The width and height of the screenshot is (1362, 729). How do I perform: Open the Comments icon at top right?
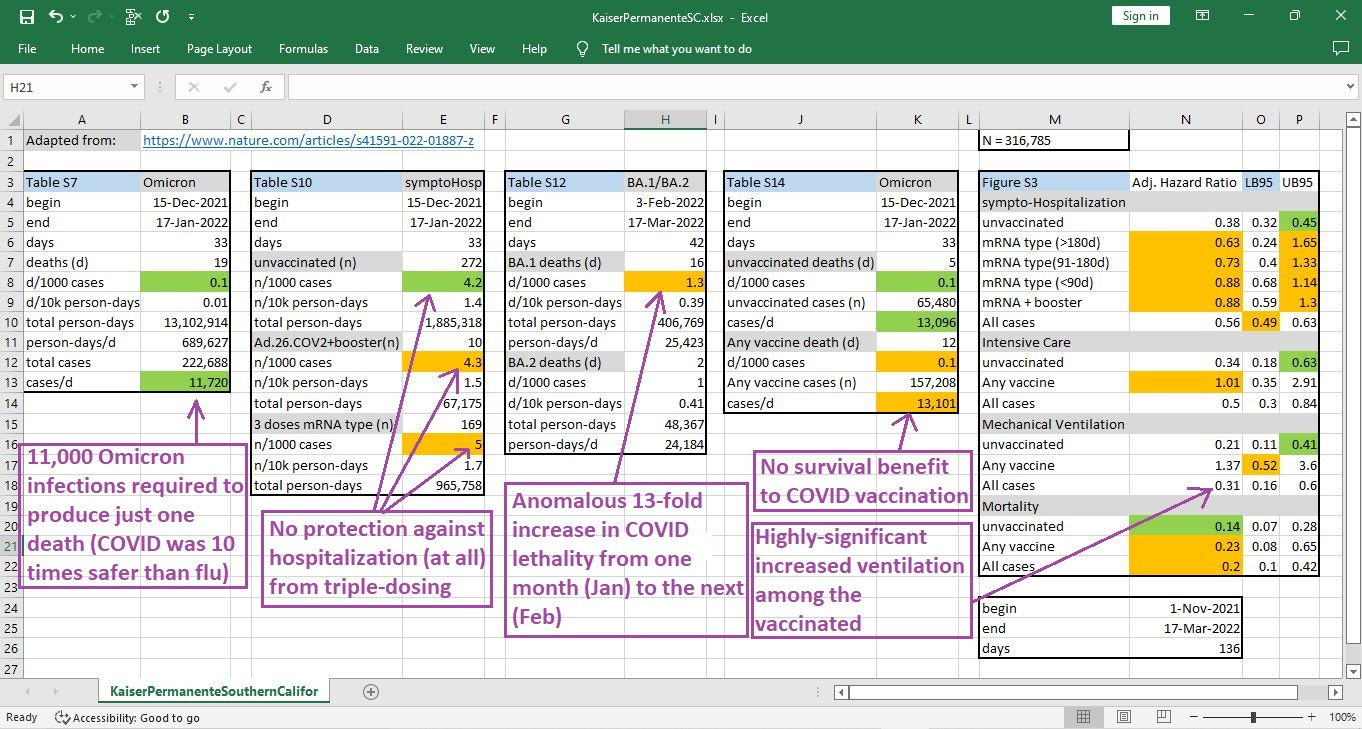pyautogui.click(x=1341, y=48)
